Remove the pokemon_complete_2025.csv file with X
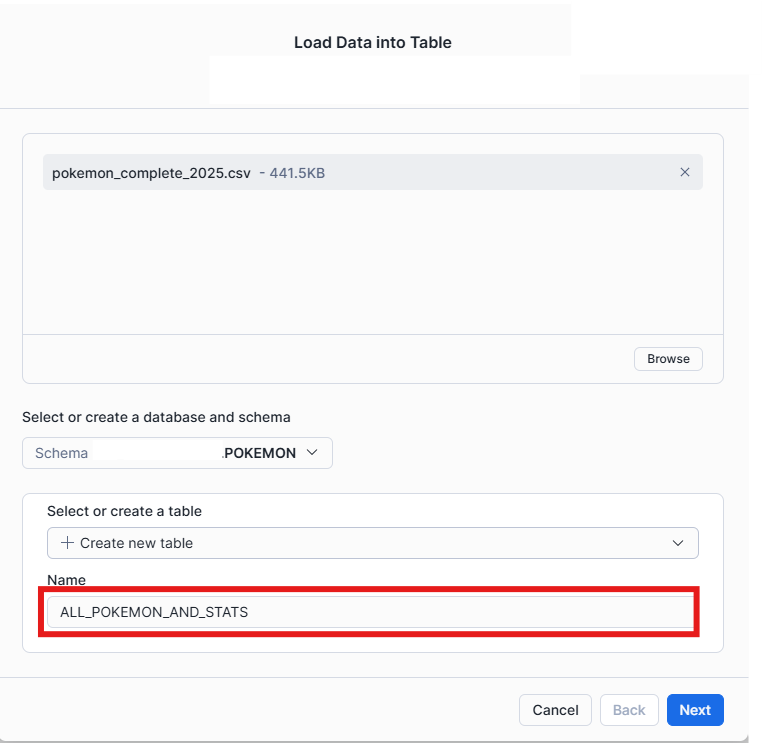The image size is (762, 743). tap(685, 172)
